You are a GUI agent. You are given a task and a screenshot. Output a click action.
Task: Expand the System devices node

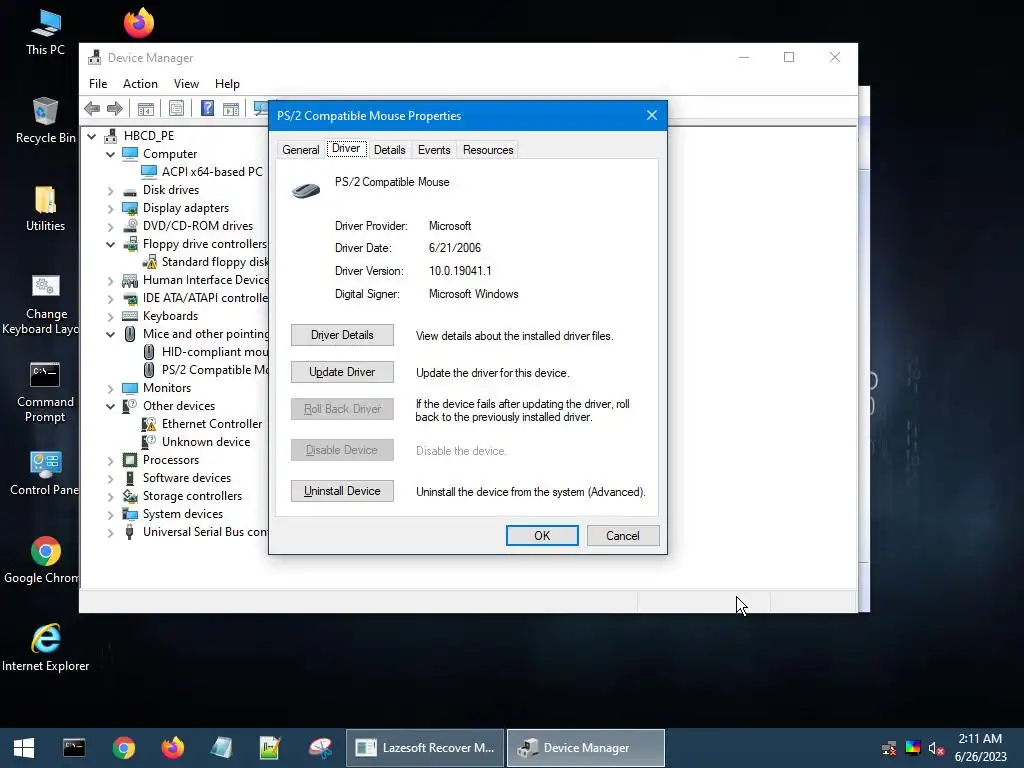pyautogui.click(x=110, y=515)
